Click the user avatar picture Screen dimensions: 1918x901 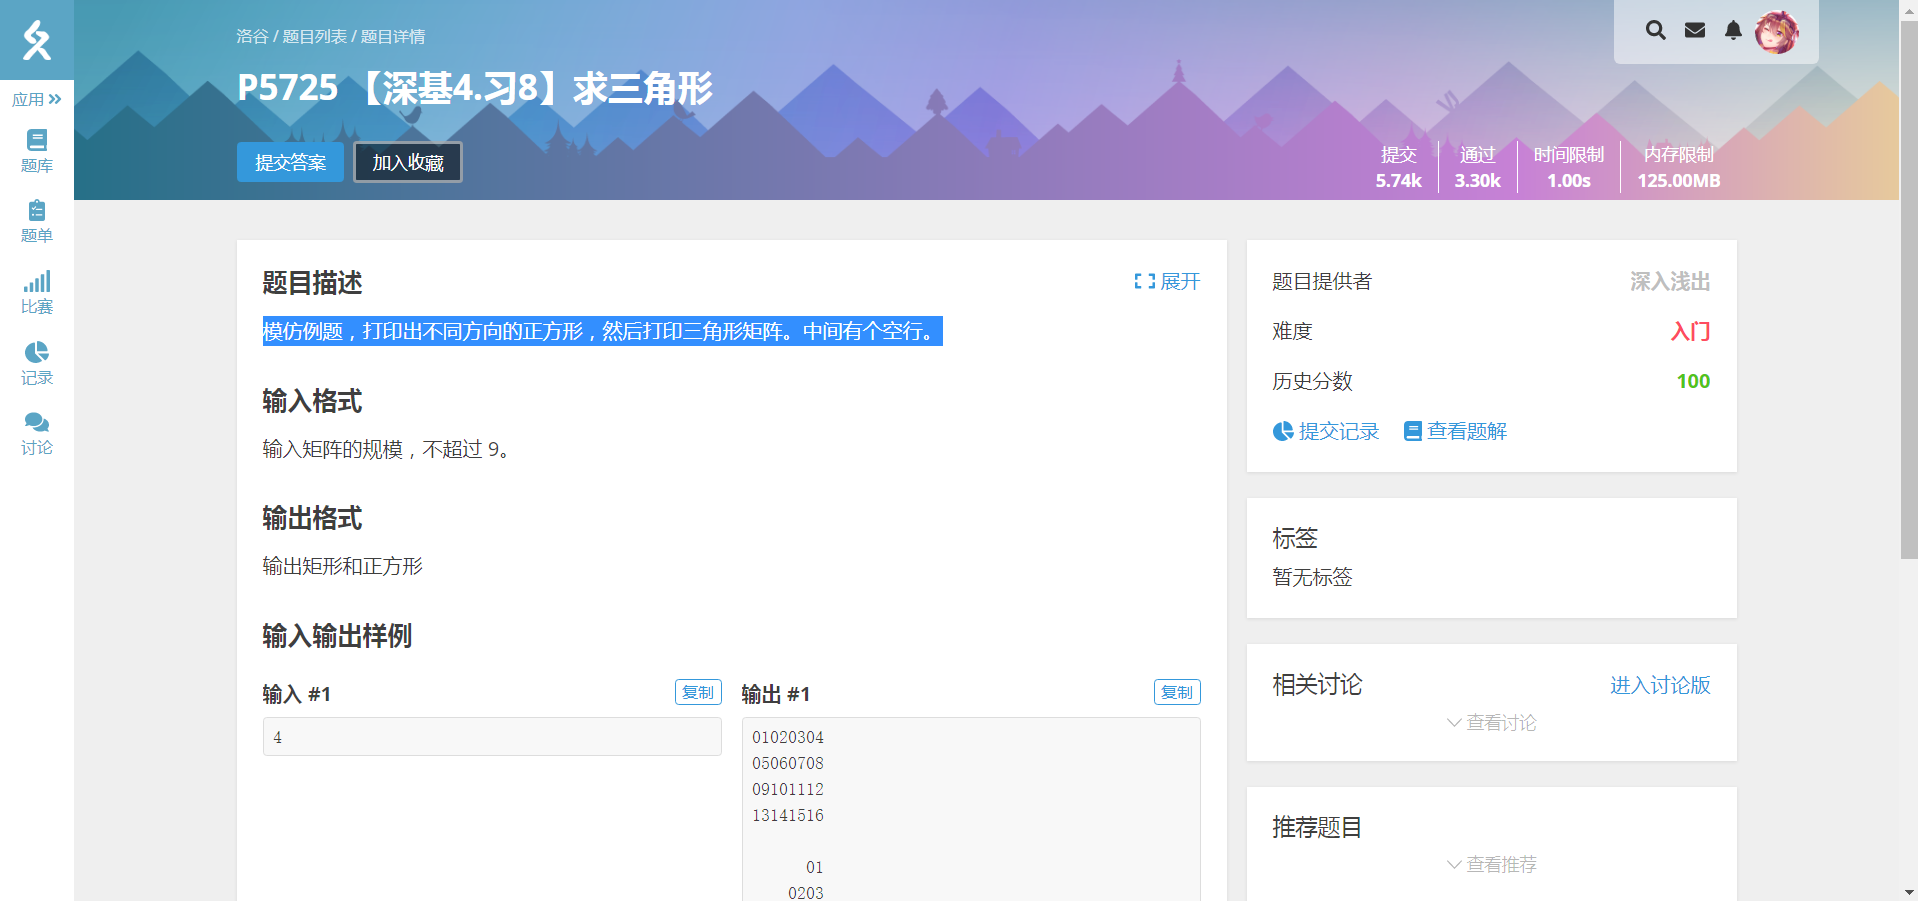pyautogui.click(x=1777, y=32)
